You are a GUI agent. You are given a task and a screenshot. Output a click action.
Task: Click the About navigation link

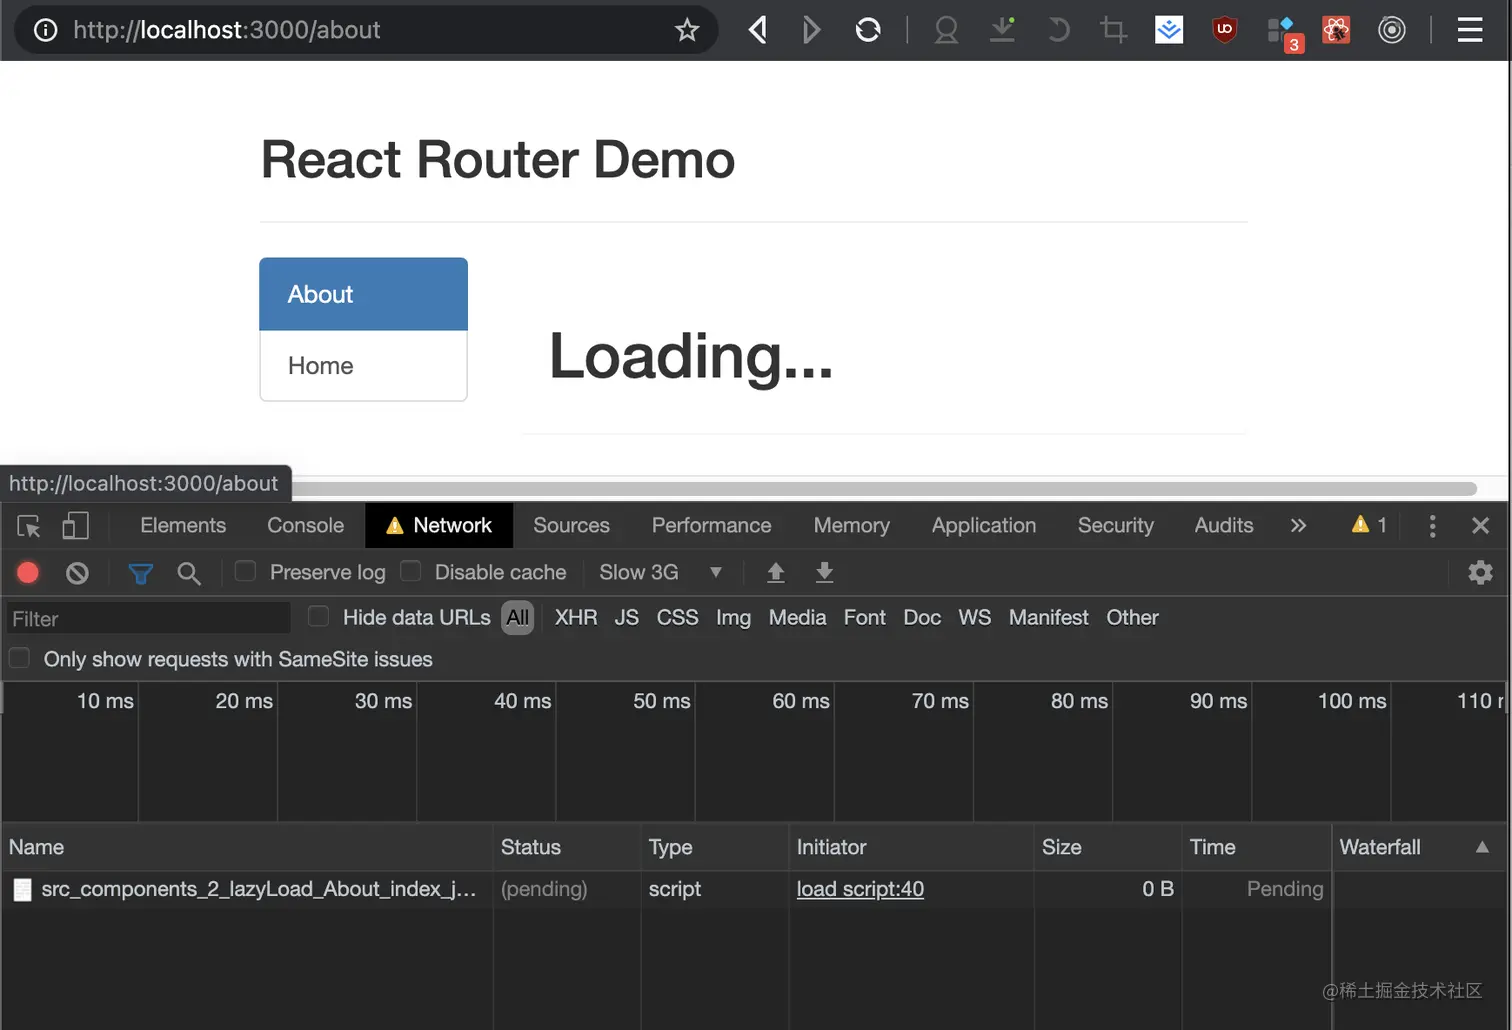pos(363,294)
